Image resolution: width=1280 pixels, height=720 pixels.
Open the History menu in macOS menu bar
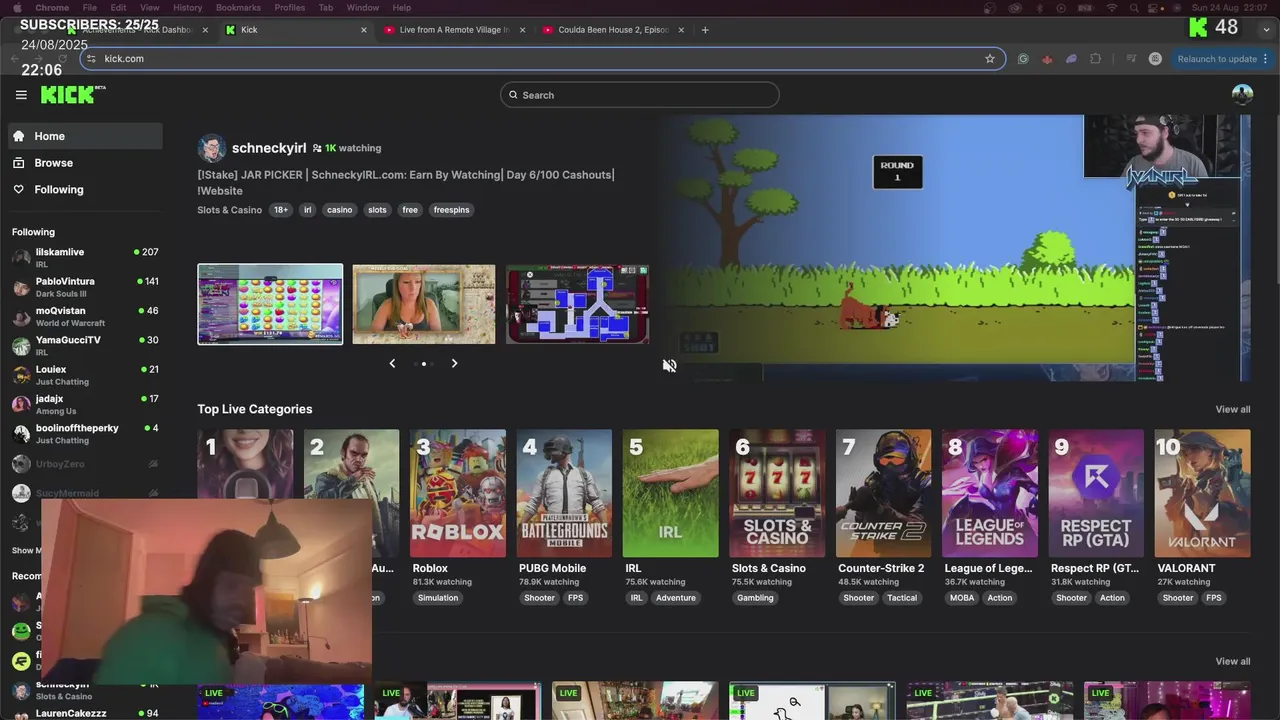pyautogui.click(x=187, y=7)
